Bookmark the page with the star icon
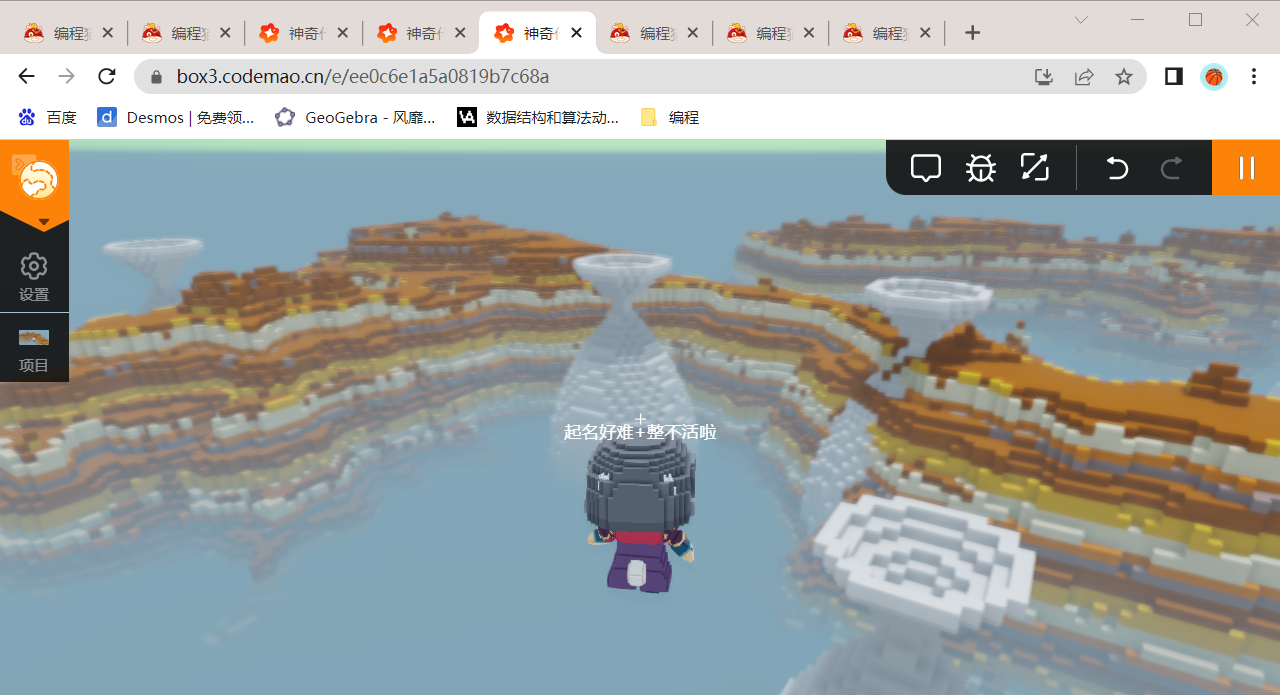Screen dimensions: 1280x695 (1124, 77)
